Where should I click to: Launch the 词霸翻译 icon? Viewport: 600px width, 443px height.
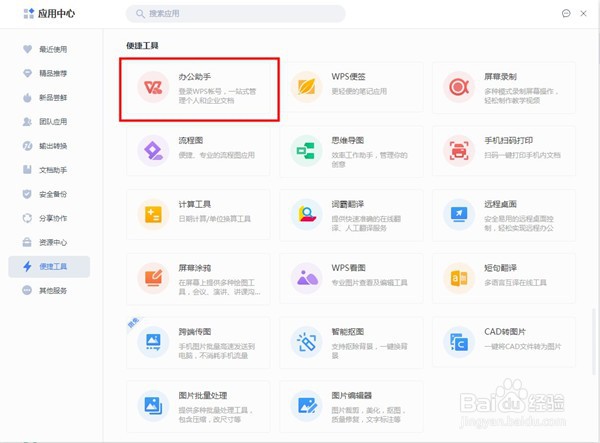point(306,215)
